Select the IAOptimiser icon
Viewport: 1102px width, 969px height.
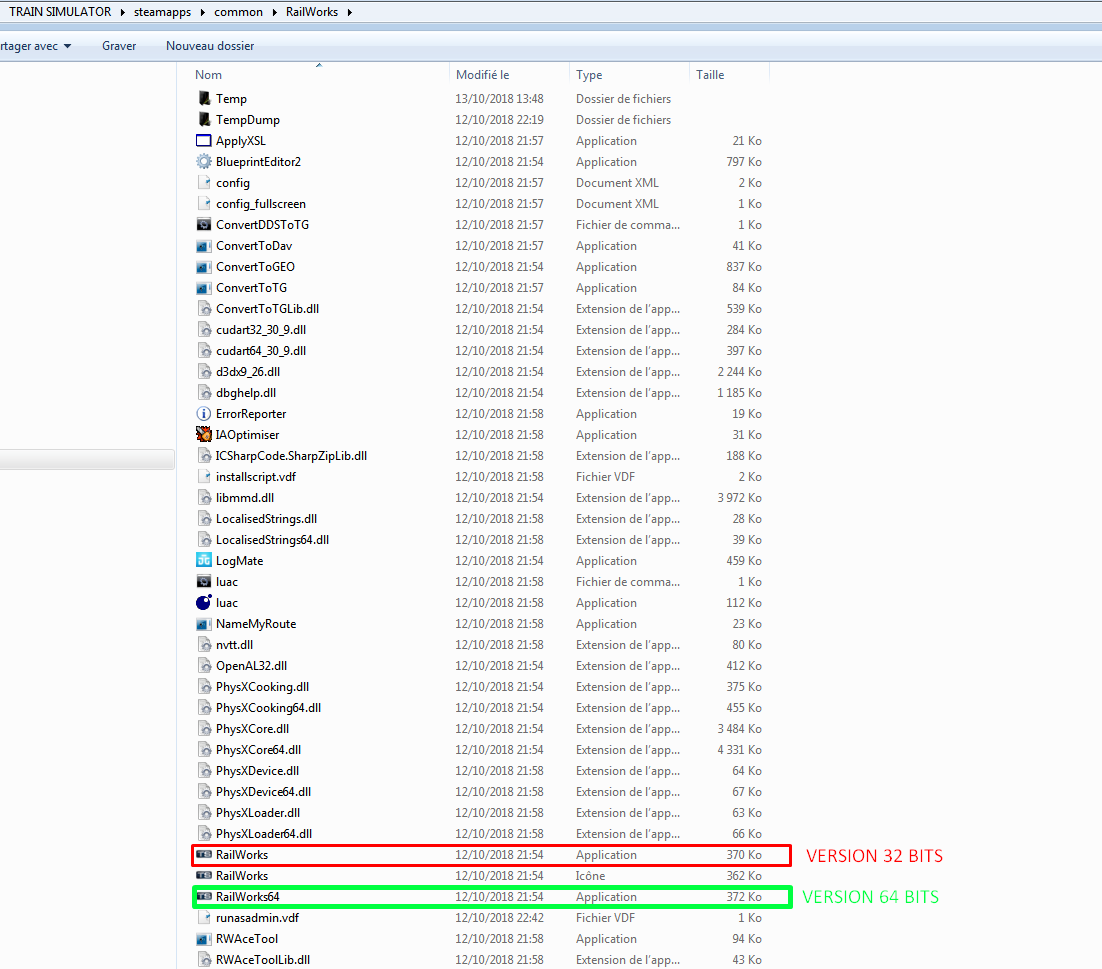pos(204,435)
